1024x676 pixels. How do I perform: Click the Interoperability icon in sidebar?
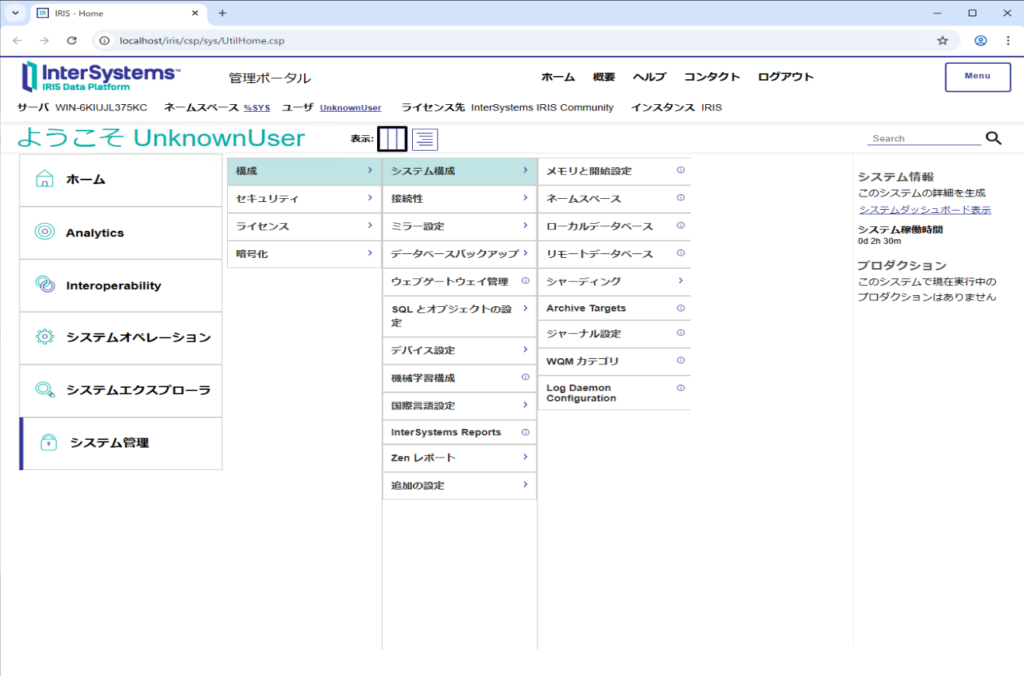[x=44, y=285]
